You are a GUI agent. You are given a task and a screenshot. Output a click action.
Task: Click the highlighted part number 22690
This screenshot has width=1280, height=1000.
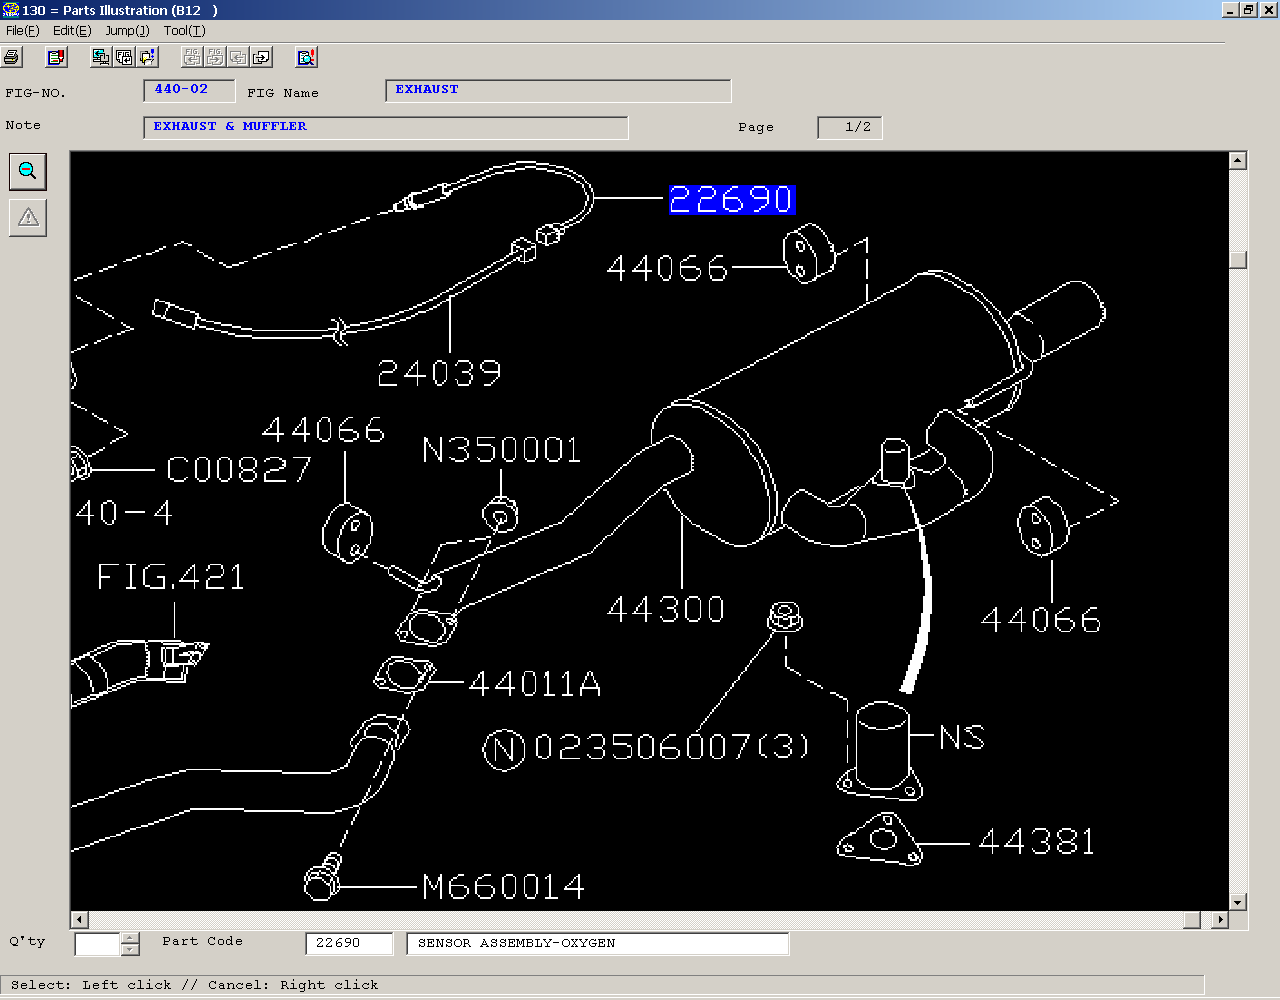[x=731, y=200]
